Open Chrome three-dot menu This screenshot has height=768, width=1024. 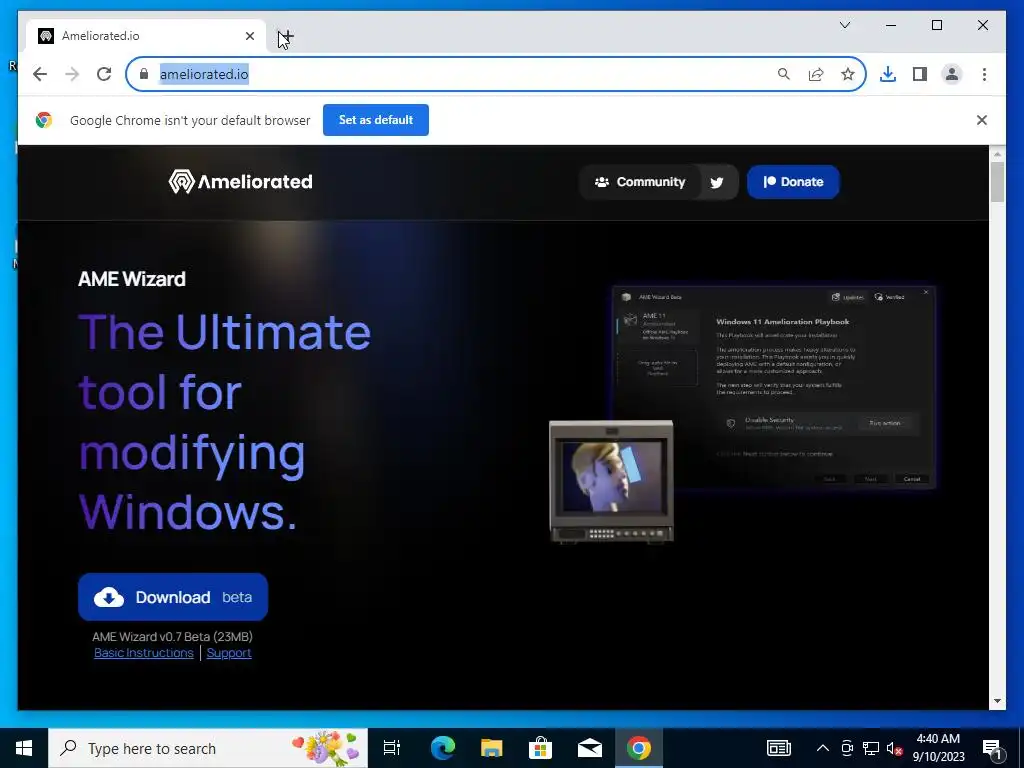[x=984, y=74]
